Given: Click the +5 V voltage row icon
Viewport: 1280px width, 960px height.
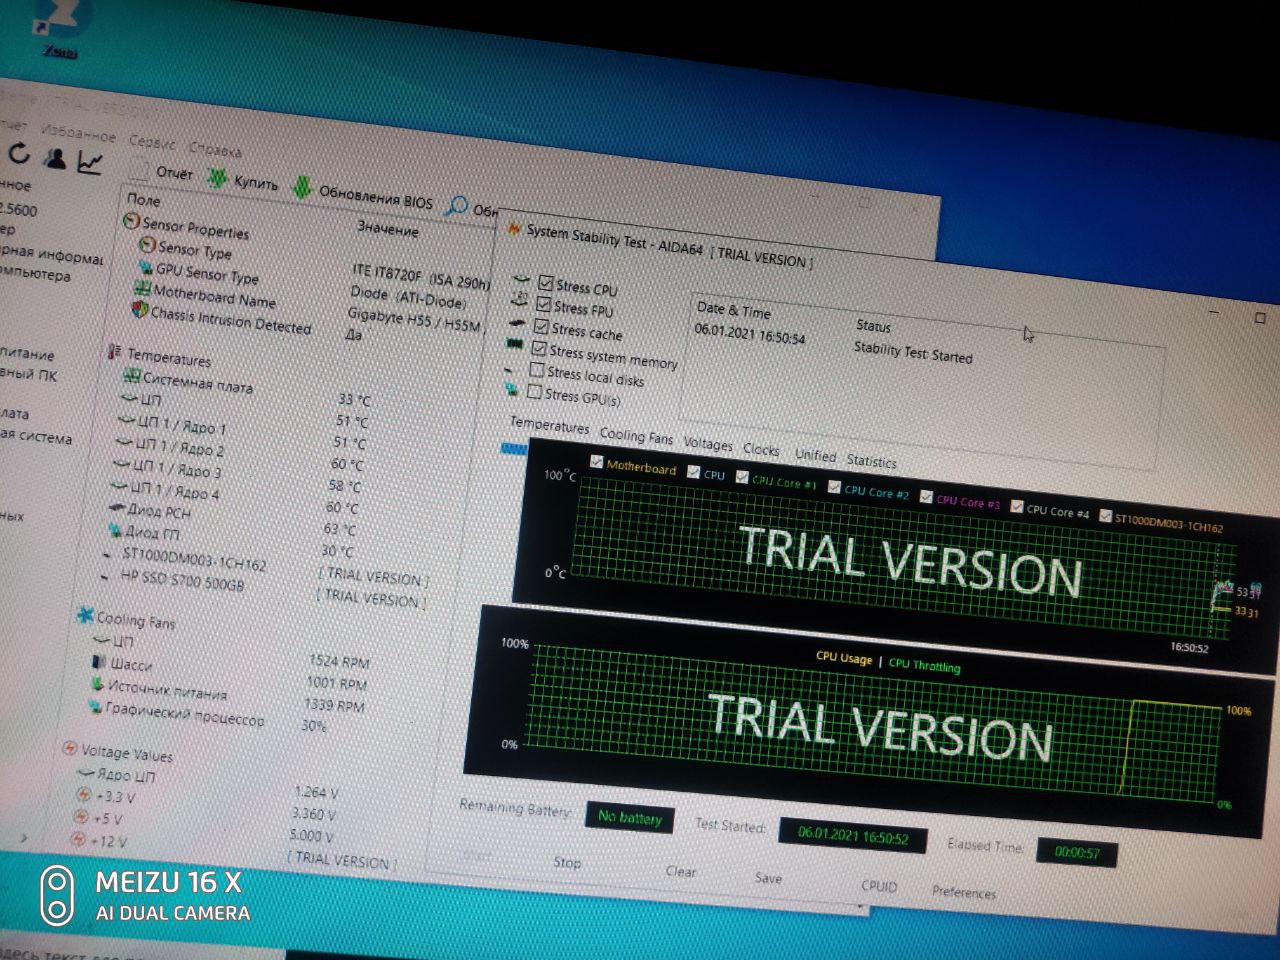Looking at the screenshot, I should [83, 817].
